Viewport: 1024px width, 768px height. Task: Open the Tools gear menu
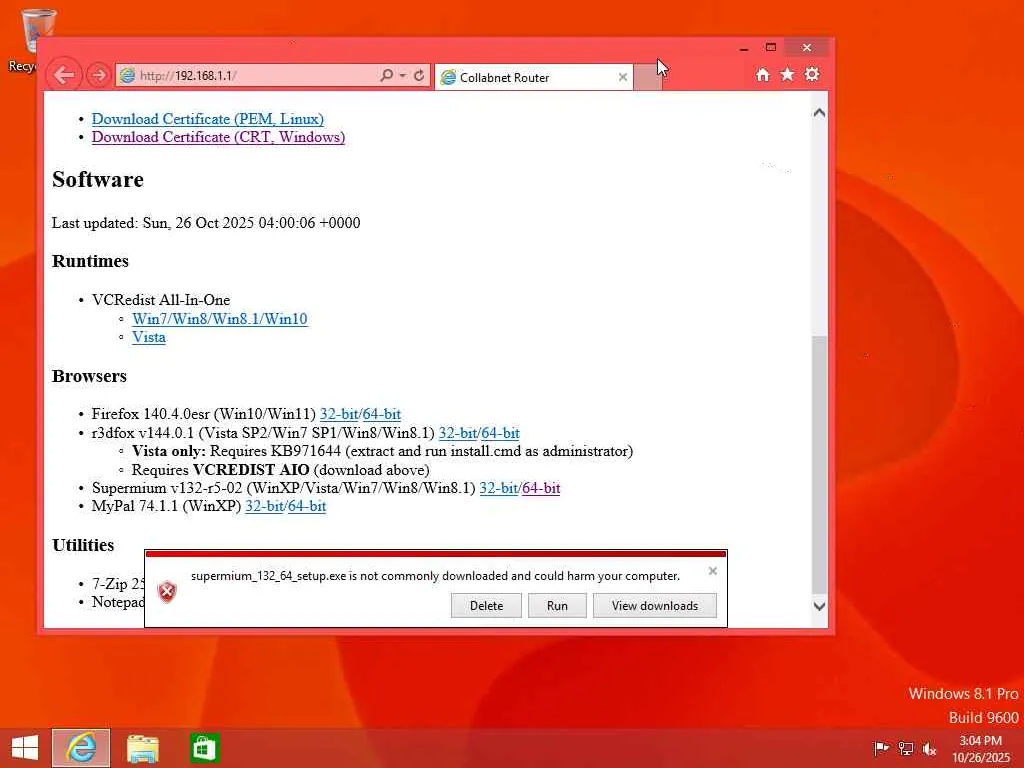pos(812,74)
